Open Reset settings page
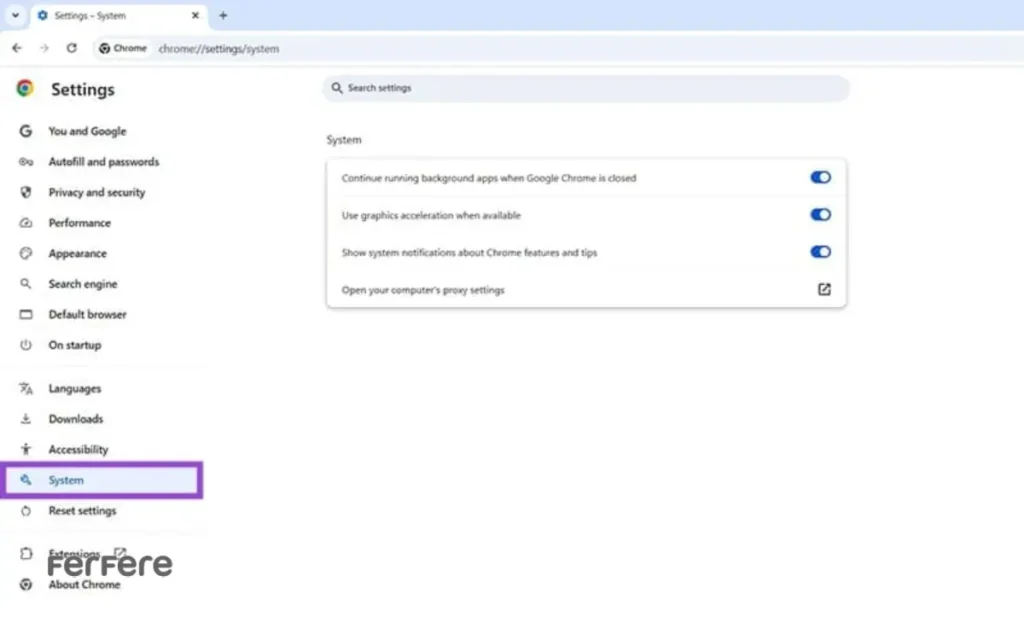This screenshot has width=1024, height=617. [x=82, y=511]
